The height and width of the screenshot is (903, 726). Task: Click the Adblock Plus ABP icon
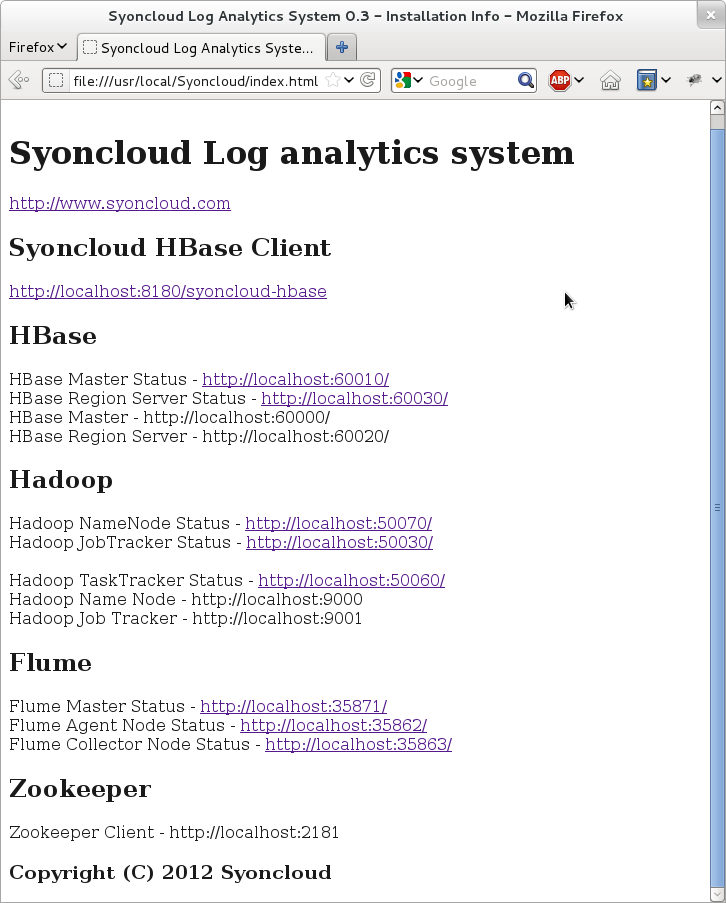[x=560, y=80]
